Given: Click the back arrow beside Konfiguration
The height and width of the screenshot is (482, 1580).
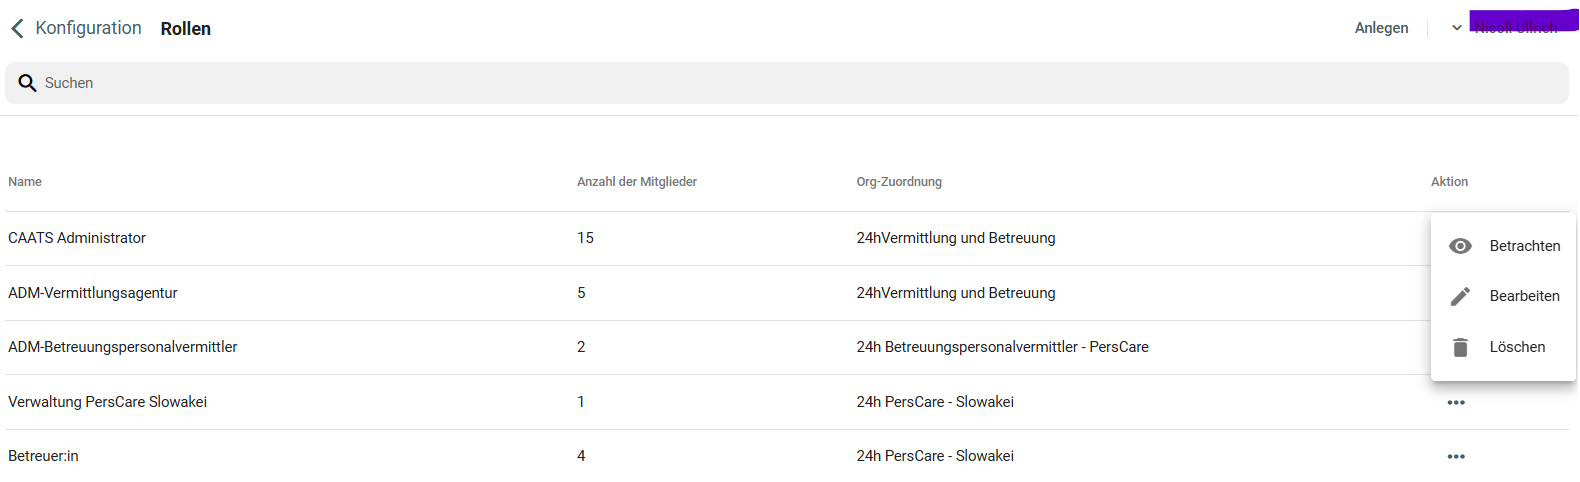Looking at the screenshot, I should 17,29.
